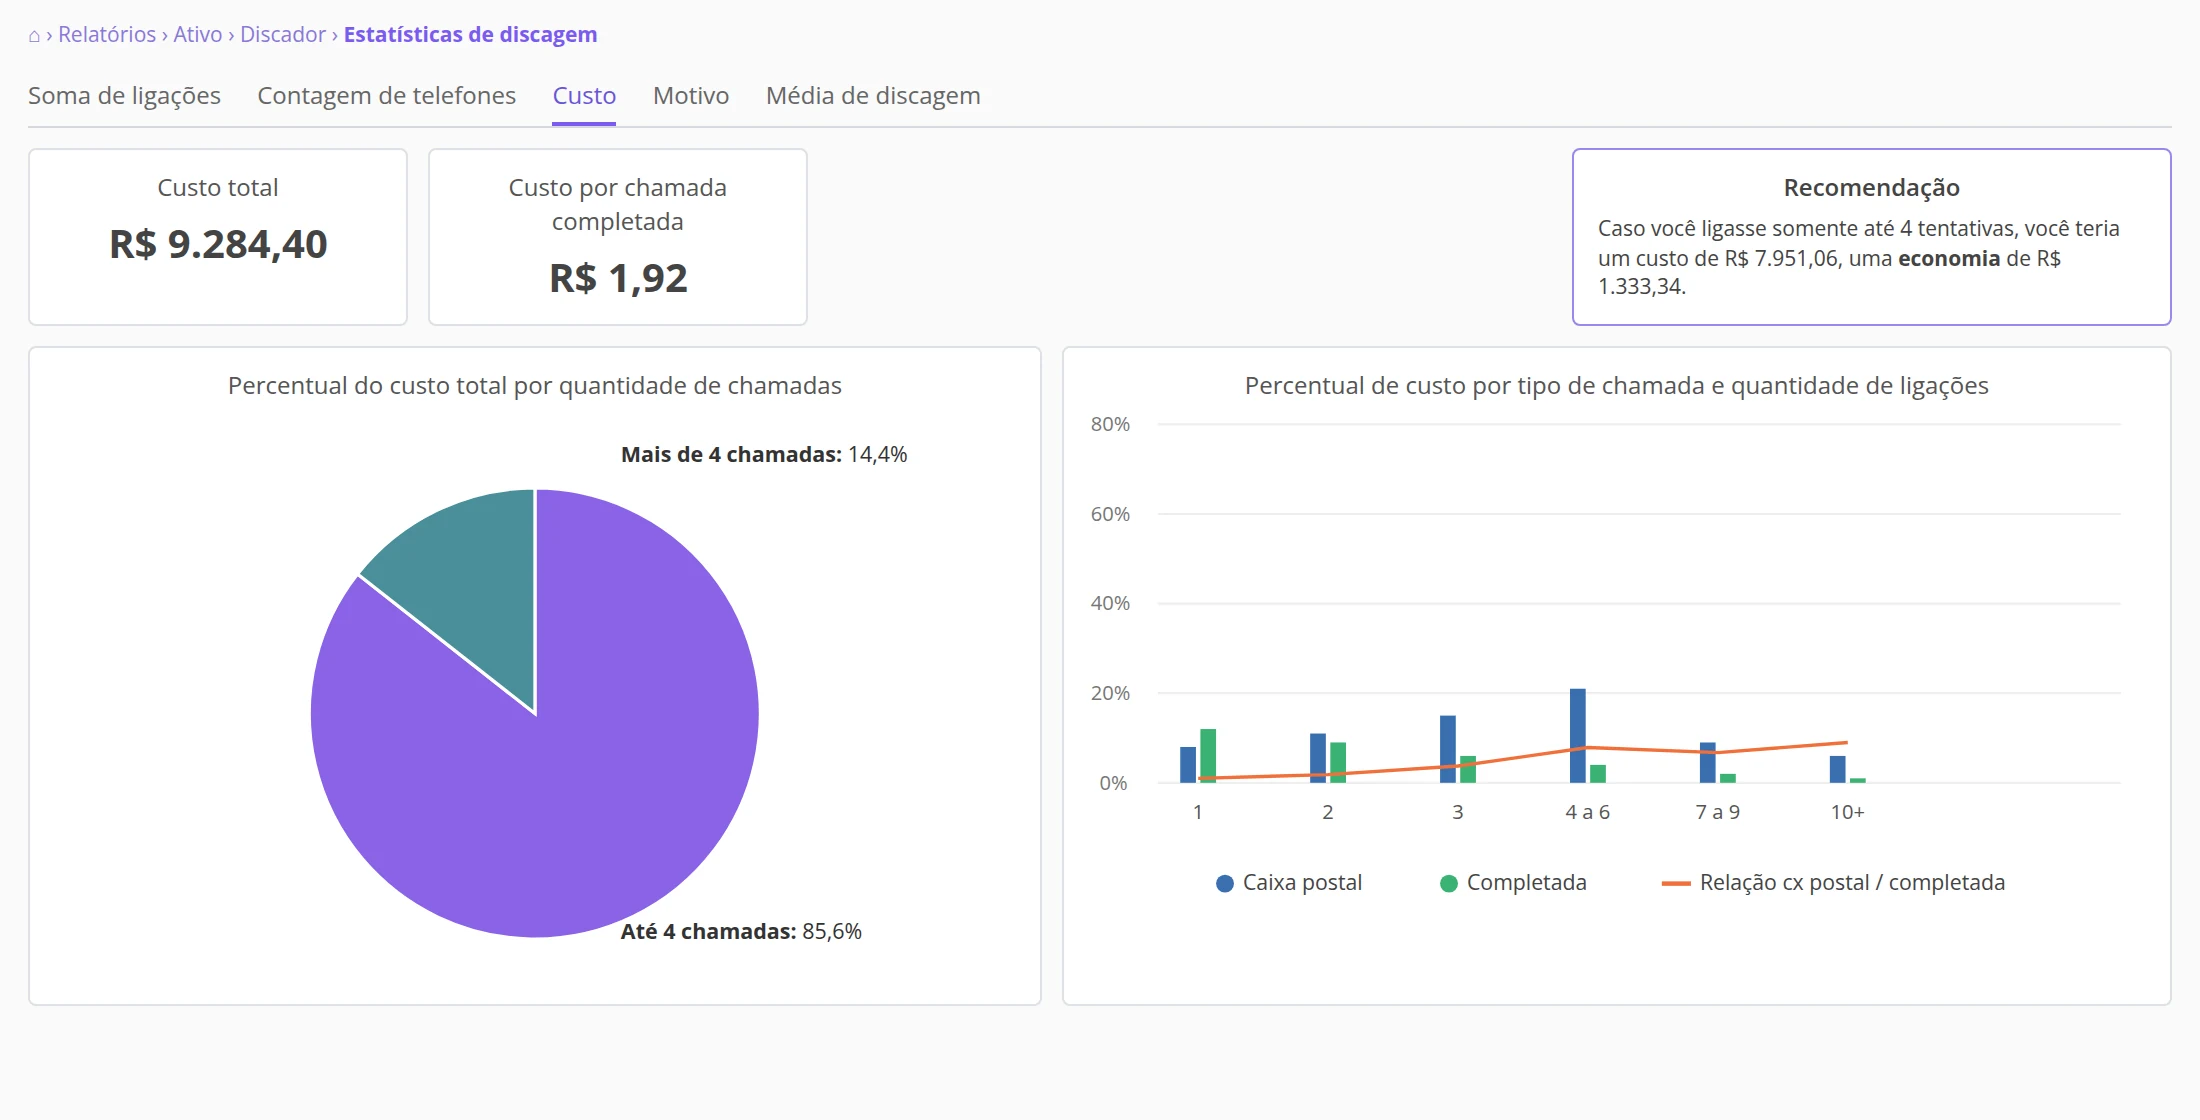Click the R$ 1,92 cost per call value
Viewport: 2200px width, 1120px height.
click(x=618, y=278)
